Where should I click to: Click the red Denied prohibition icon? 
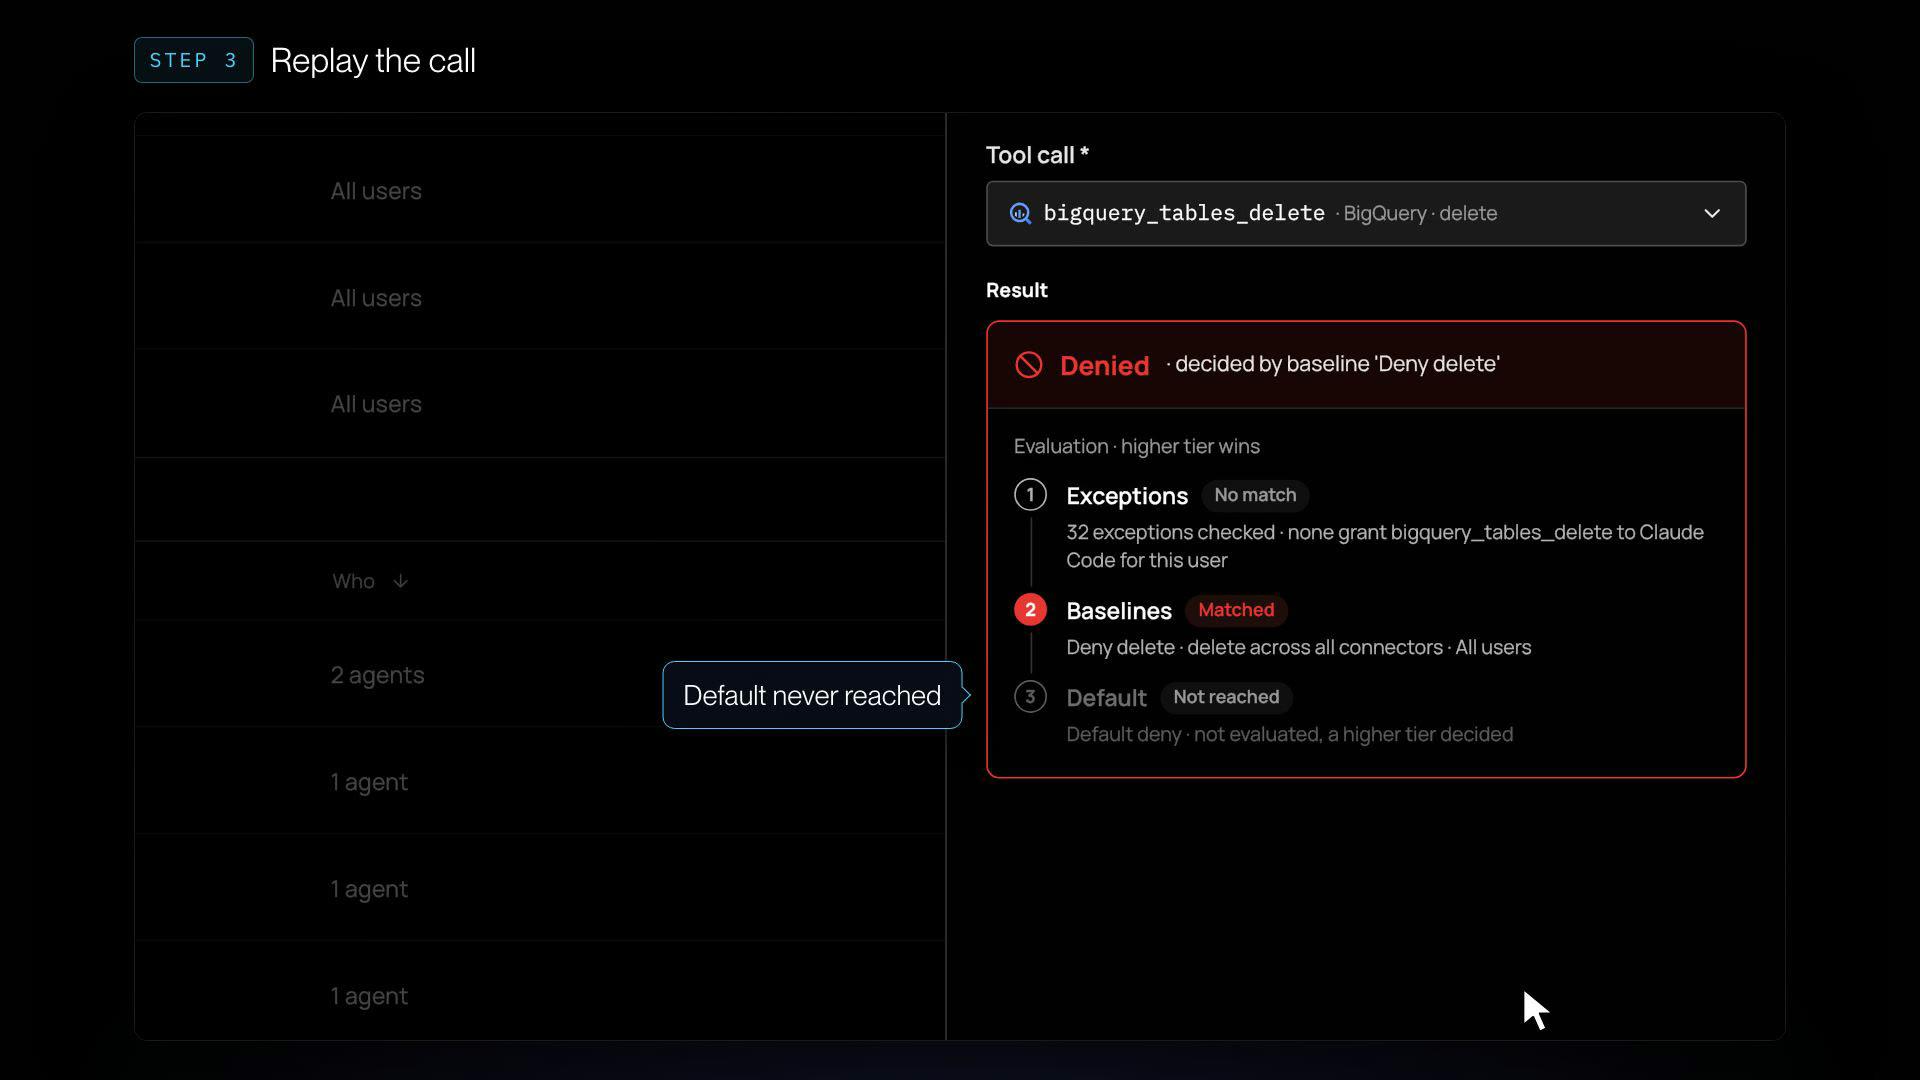(x=1028, y=365)
